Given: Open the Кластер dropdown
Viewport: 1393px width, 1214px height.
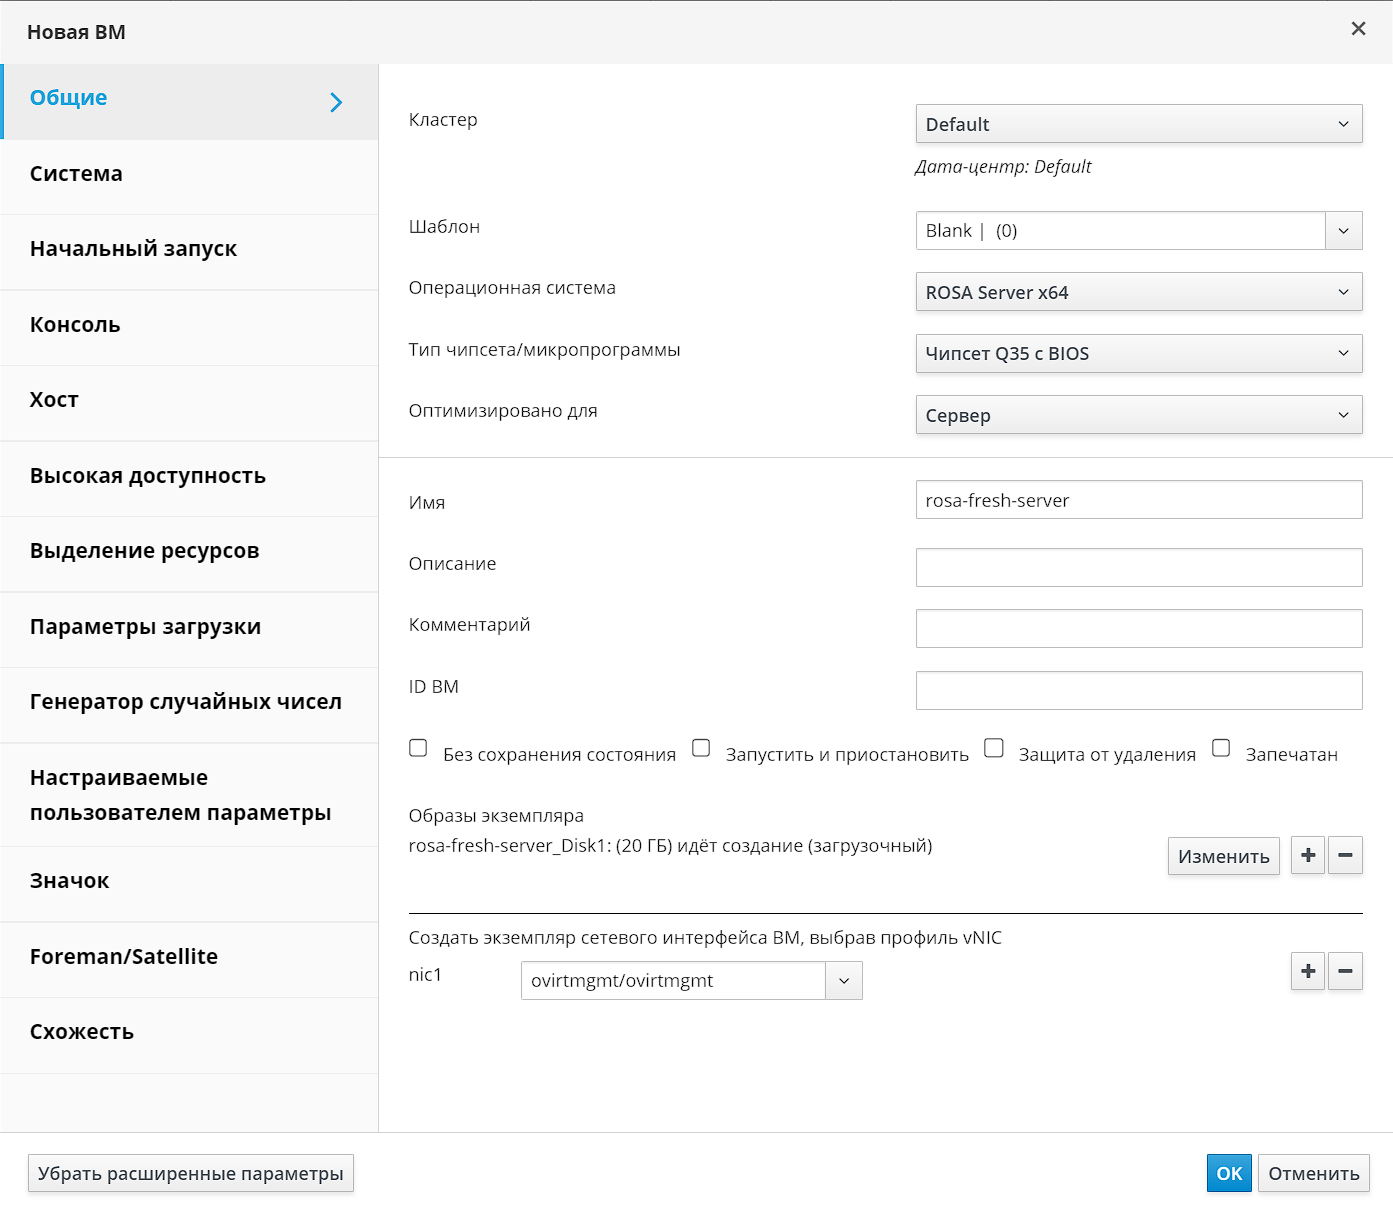Looking at the screenshot, I should [x=1138, y=124].
